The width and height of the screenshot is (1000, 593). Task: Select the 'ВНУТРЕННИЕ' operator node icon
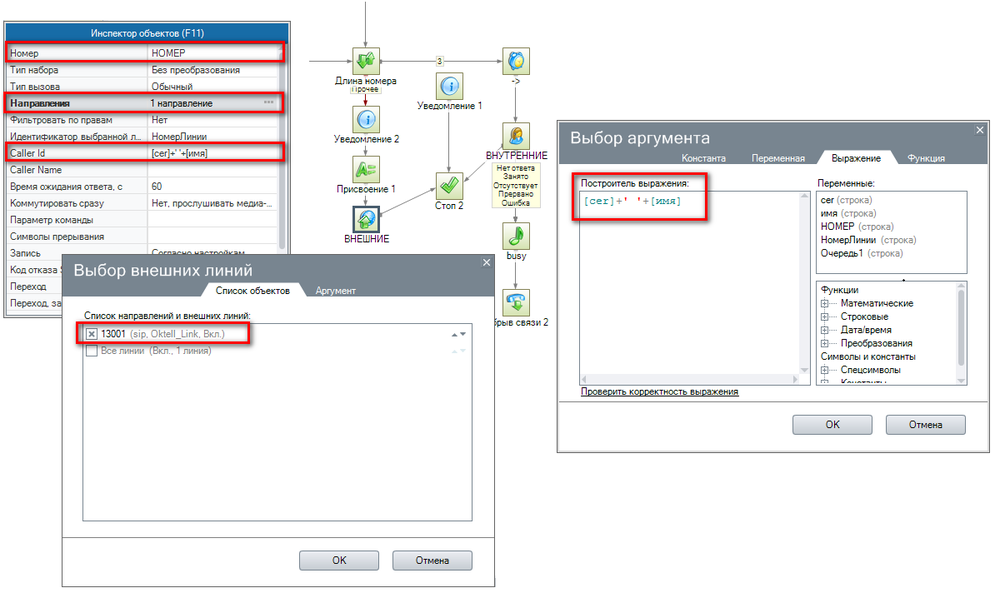[516, 135]
